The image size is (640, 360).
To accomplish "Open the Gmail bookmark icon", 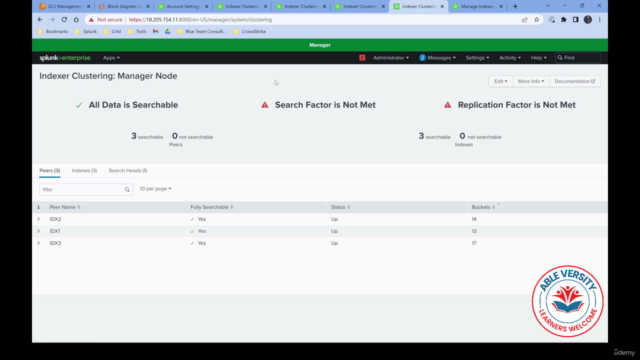I will pos(156,31).
